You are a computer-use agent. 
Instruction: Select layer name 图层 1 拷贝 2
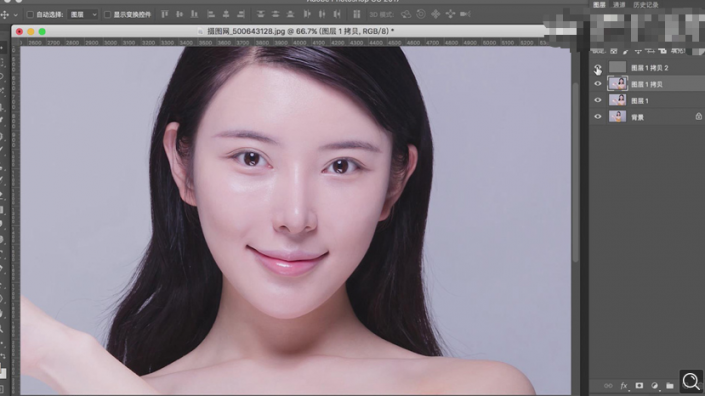tap(650, 68)
